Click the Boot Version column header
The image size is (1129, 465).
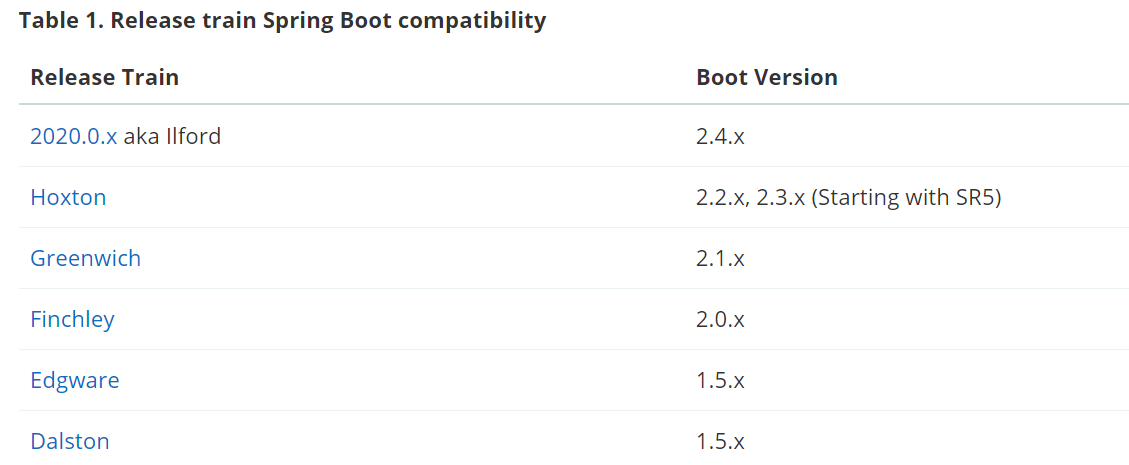tap(766, 77)
